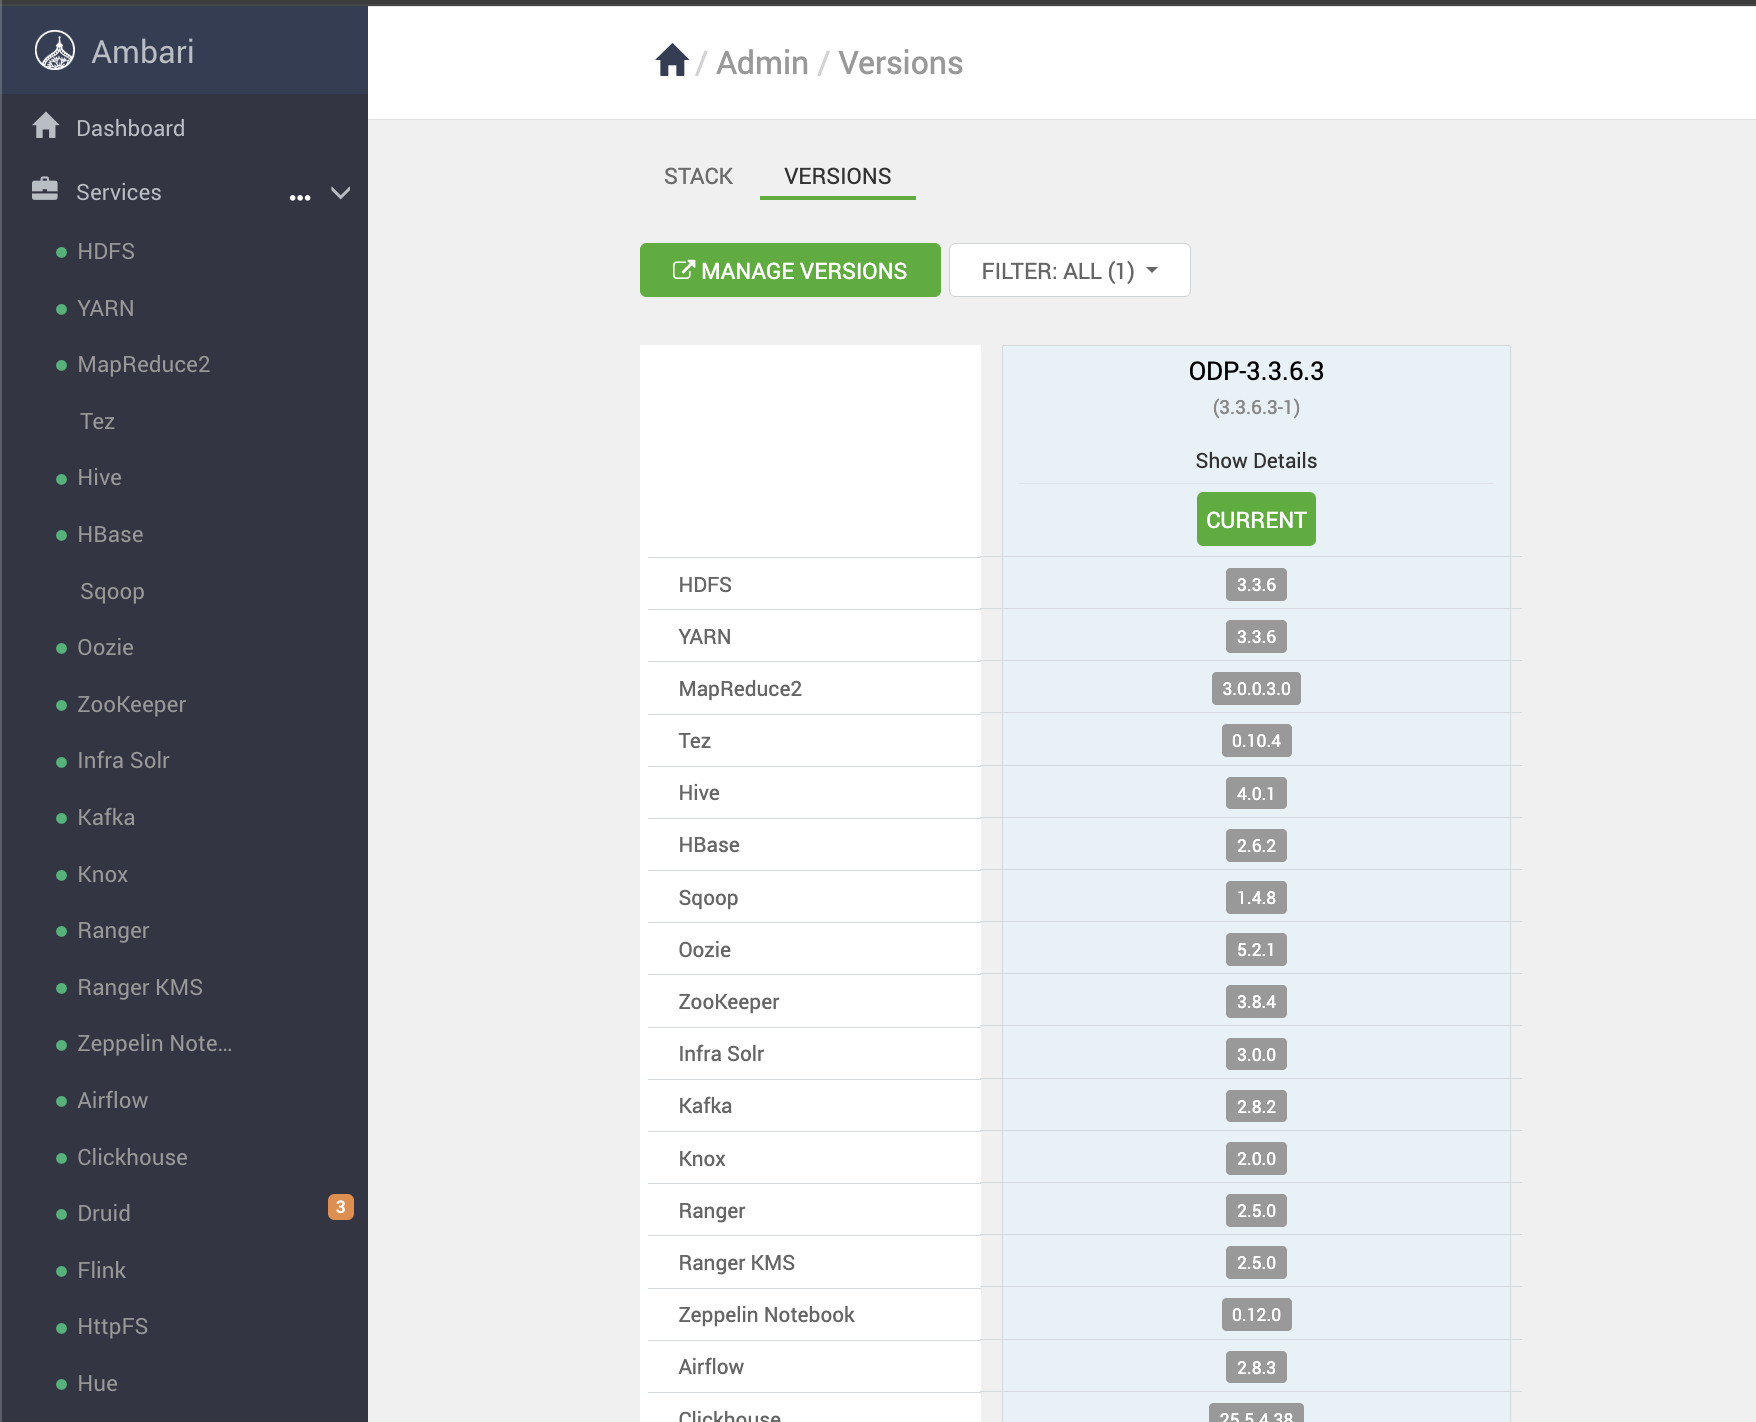The width and height of the screenshot is (1756, 1422).
Task: Click the Manage Versions button
Action: [790, 270]
